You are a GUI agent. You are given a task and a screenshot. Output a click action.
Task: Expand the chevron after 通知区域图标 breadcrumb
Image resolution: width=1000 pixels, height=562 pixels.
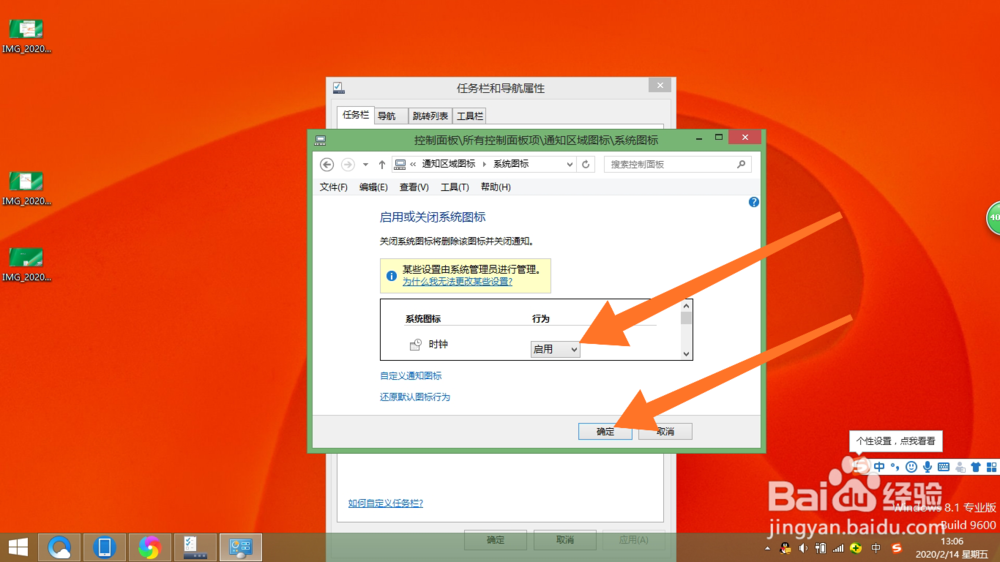pos(485,165)
